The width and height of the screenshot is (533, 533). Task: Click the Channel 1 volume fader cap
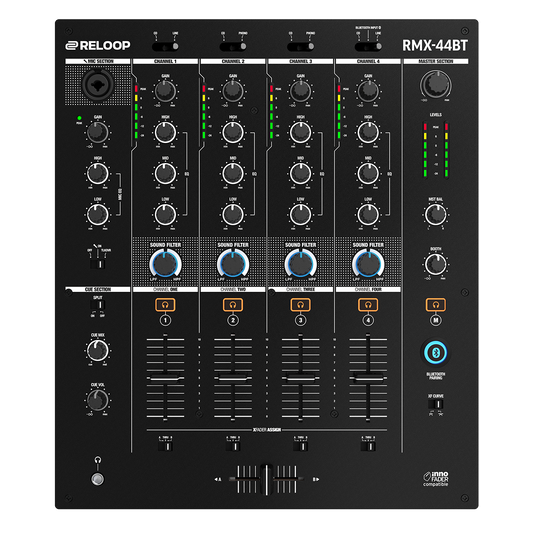pyautogui.click(x=165, y=378)
